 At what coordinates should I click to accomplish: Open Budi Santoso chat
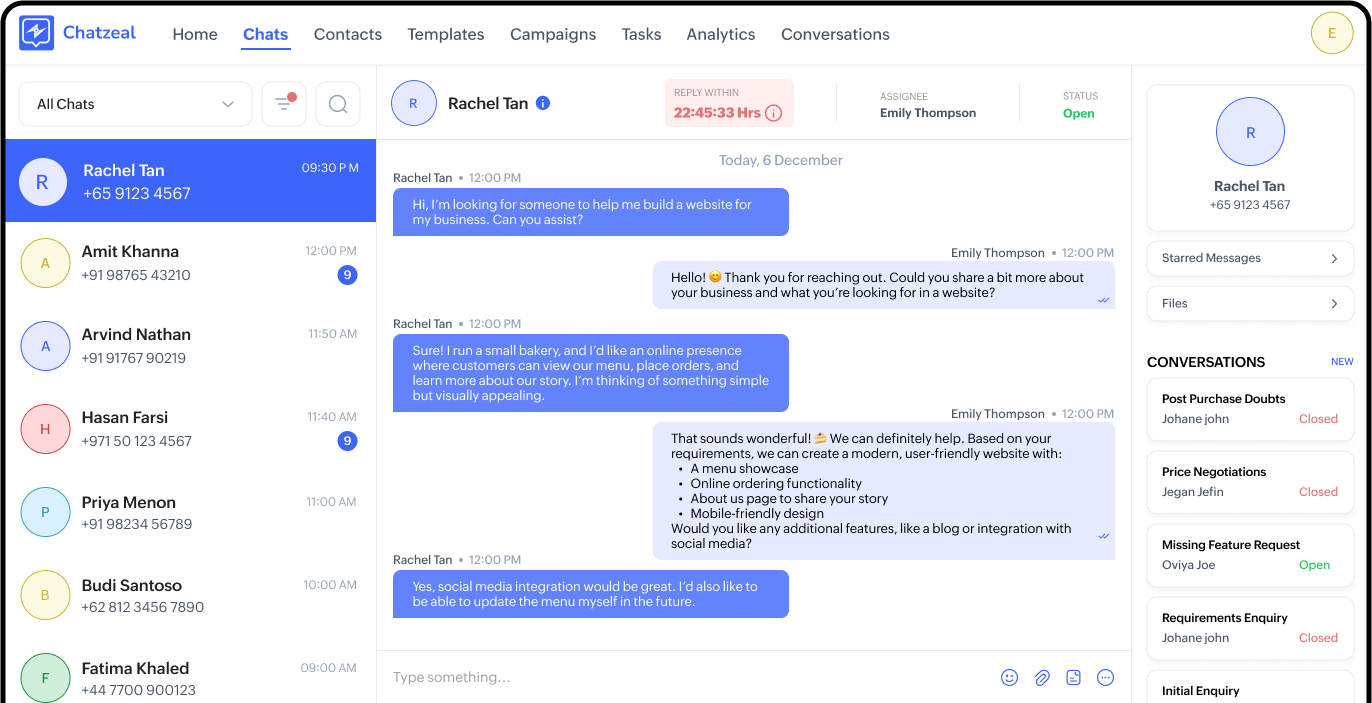[191, 595]
